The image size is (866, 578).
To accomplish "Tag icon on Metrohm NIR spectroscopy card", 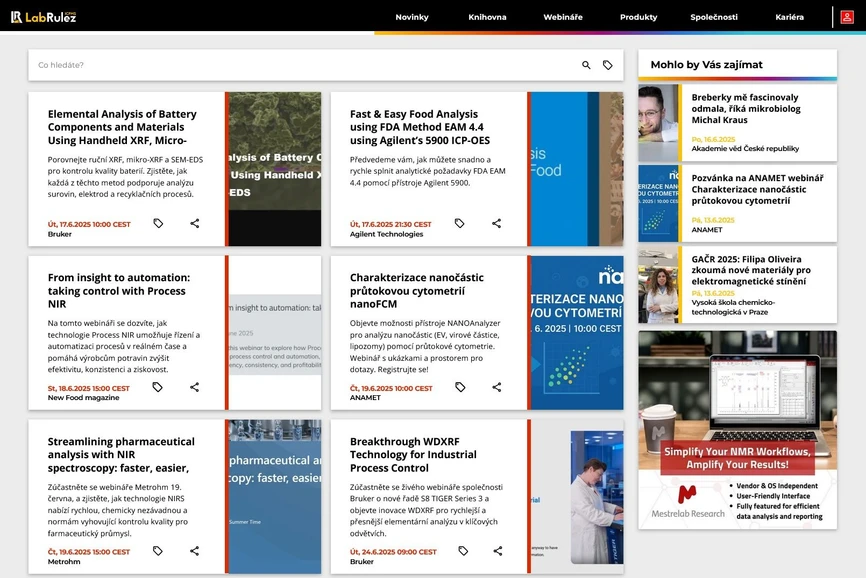I will (157, 550).
